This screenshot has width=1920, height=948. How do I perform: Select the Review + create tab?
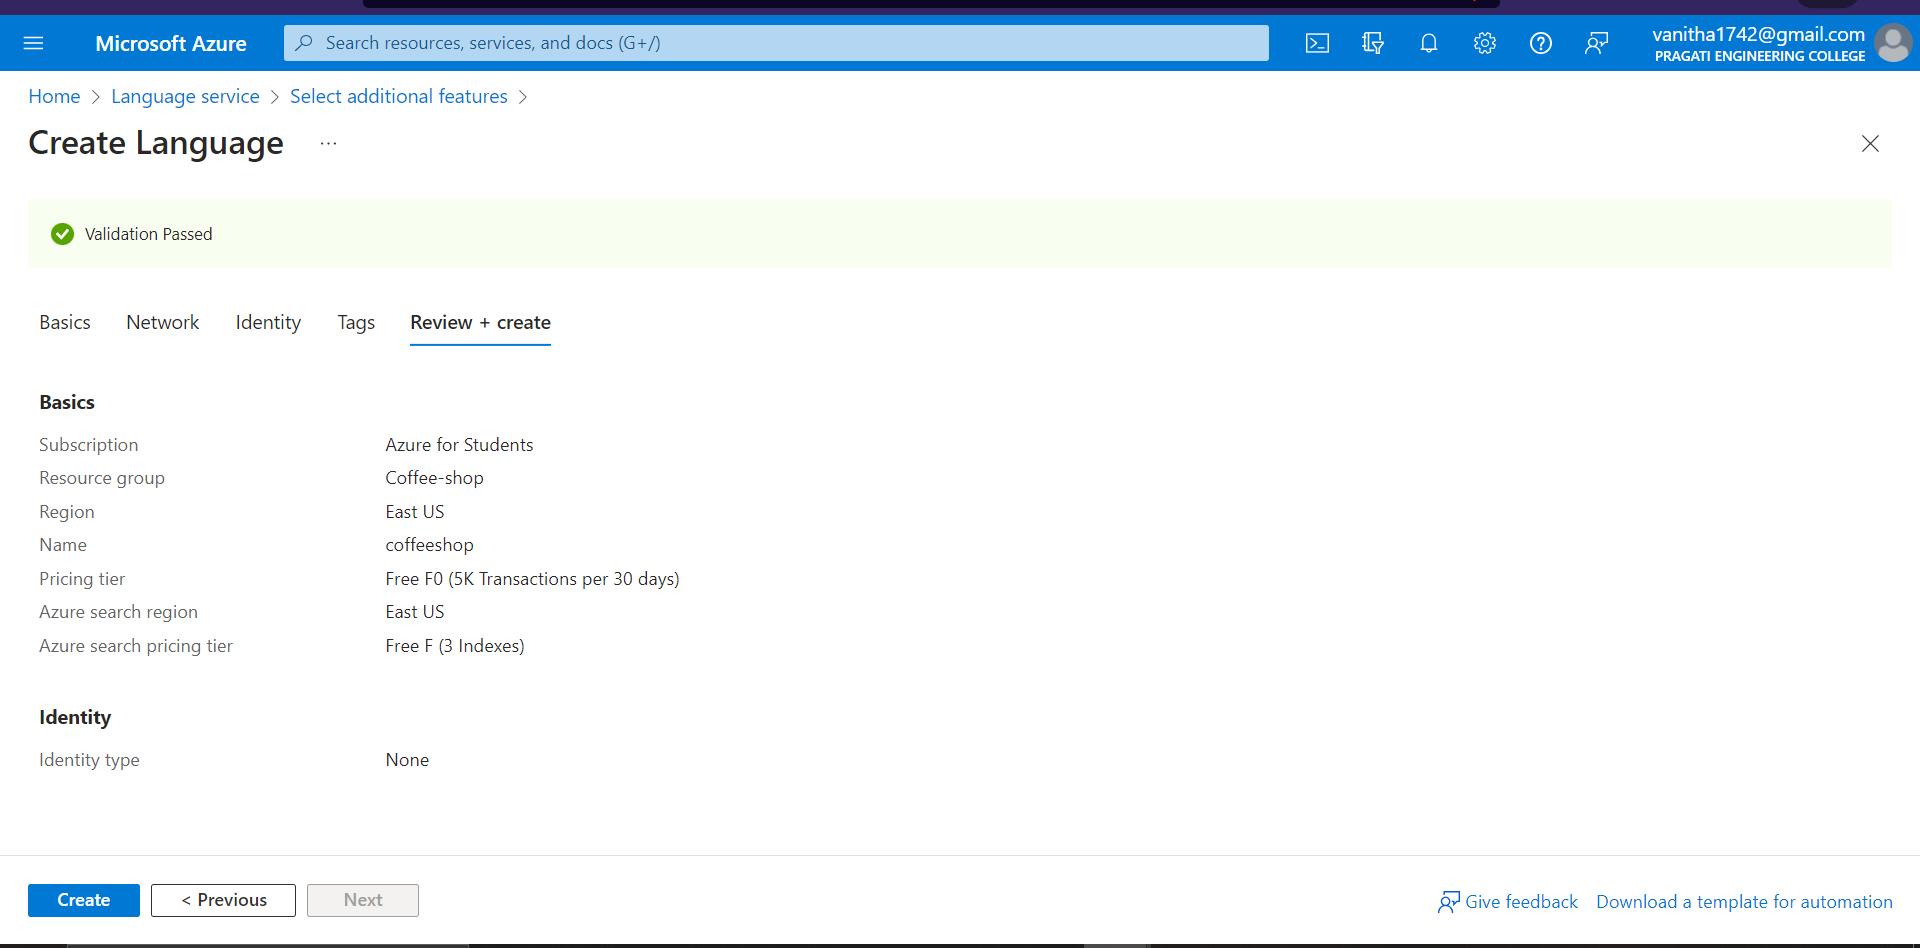[480, 322]
